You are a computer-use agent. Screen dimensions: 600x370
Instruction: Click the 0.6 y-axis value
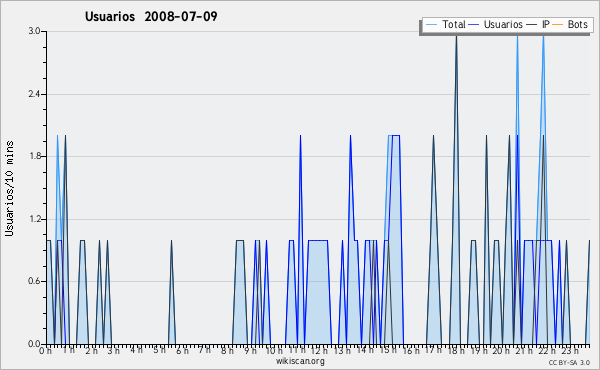coord(34,281)
